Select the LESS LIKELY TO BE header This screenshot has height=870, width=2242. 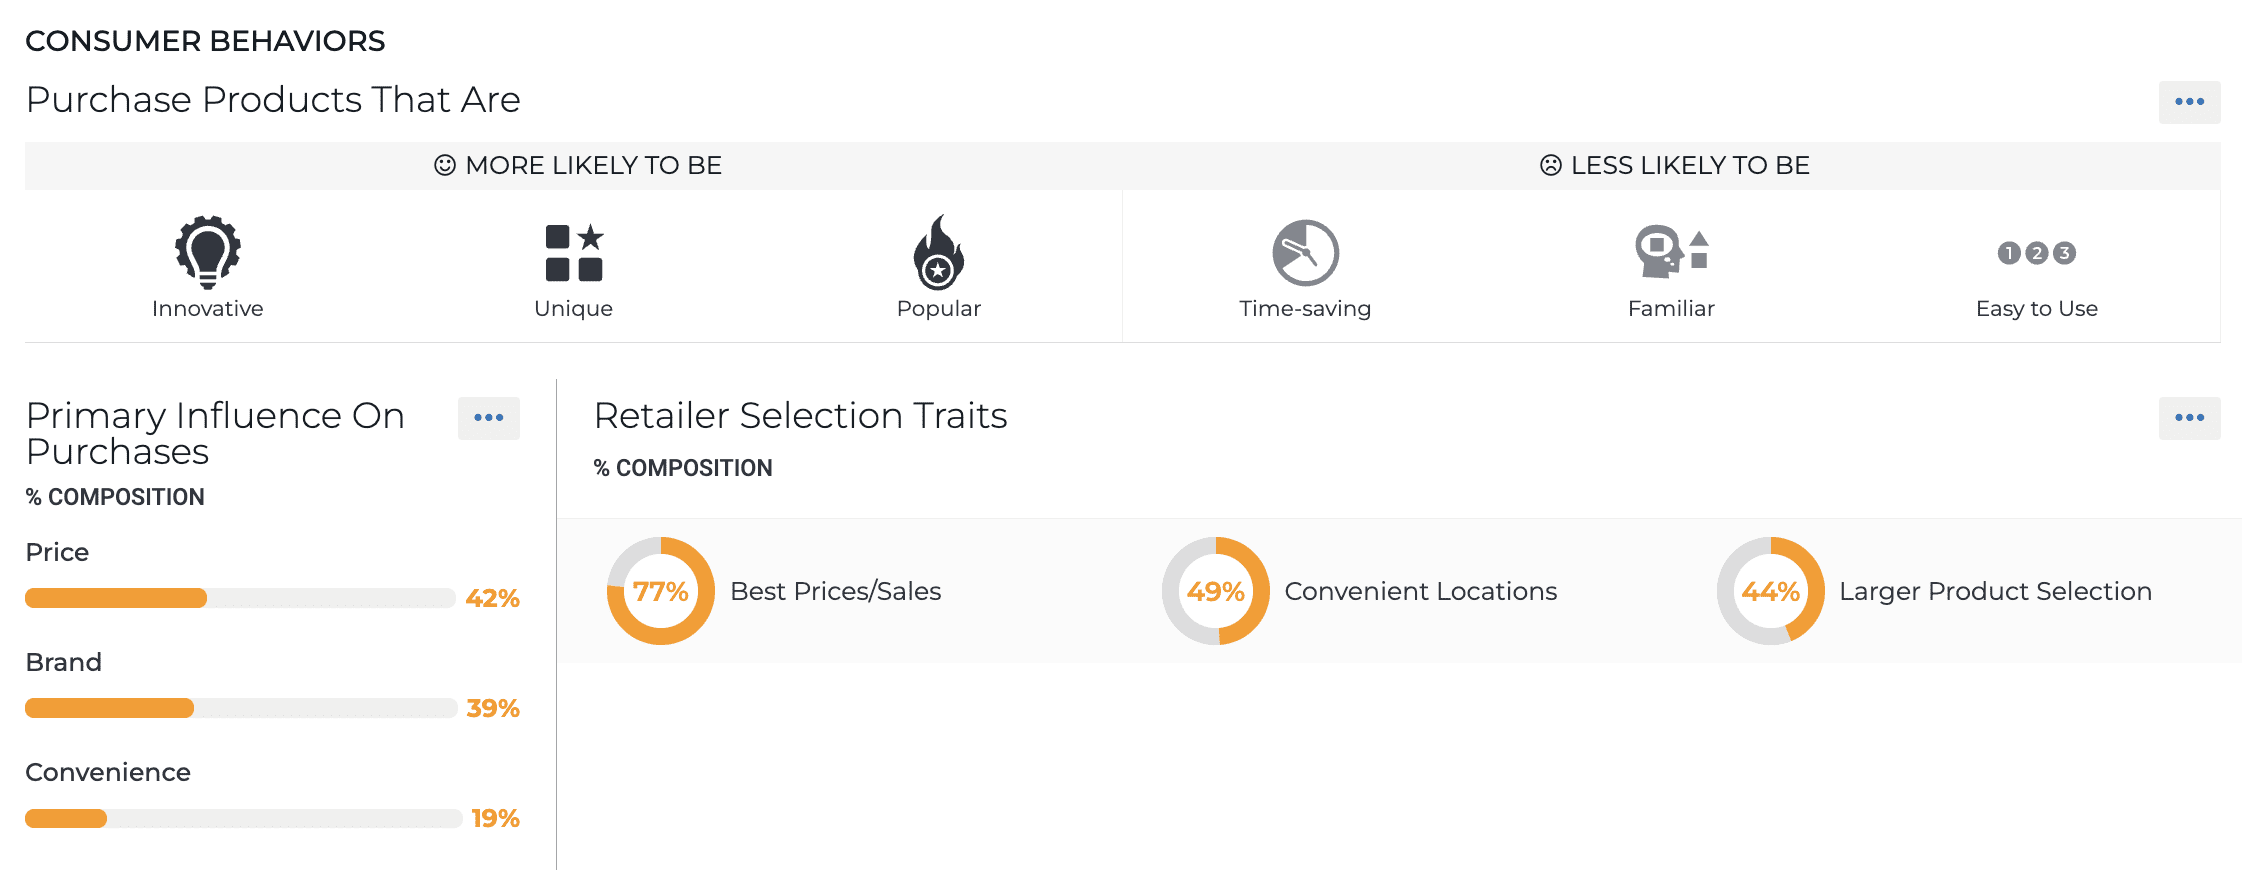(x=1690, y=165)
